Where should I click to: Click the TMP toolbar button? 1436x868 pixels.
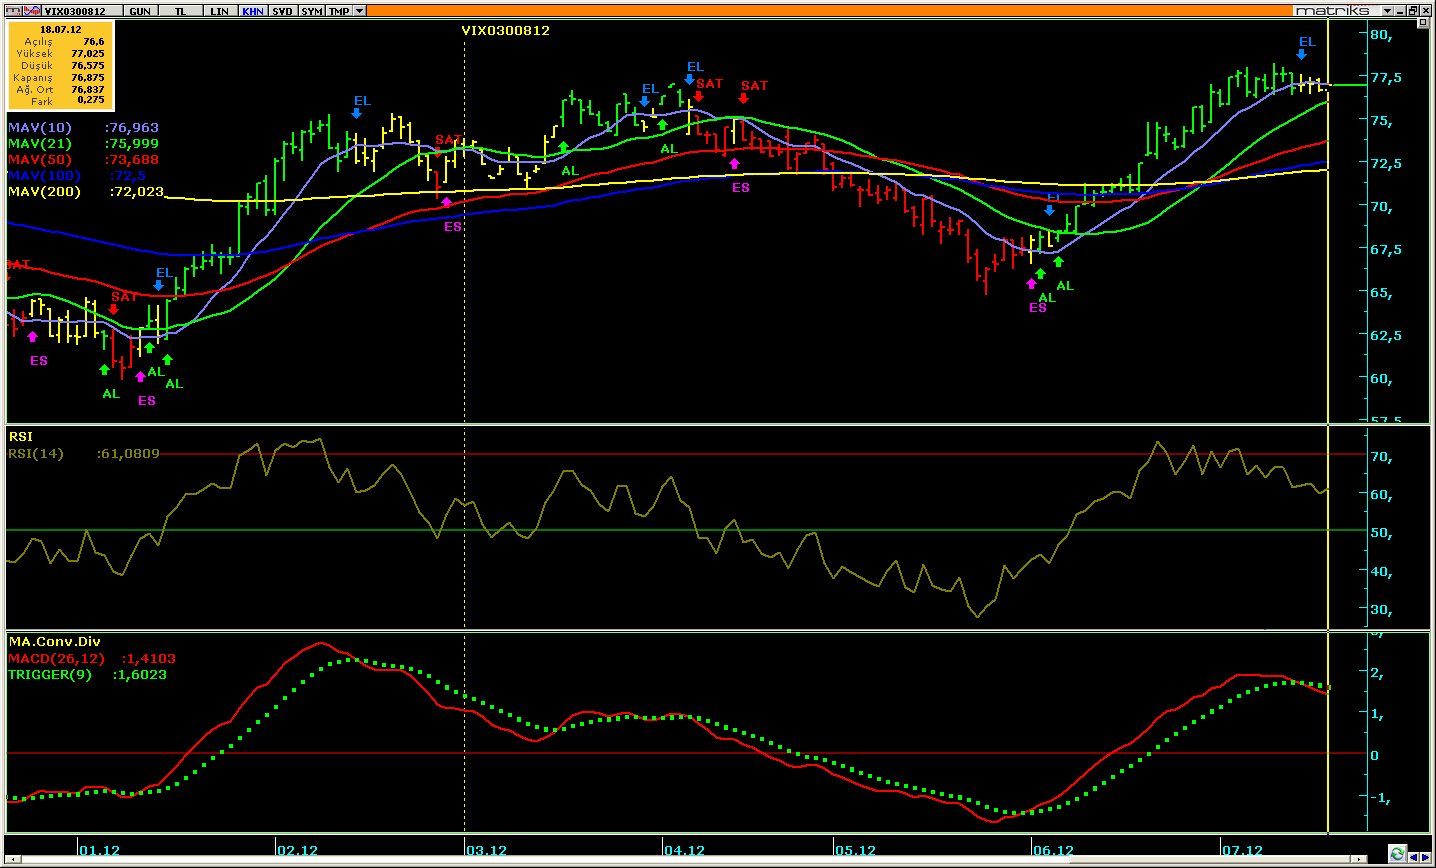point(339,11)
